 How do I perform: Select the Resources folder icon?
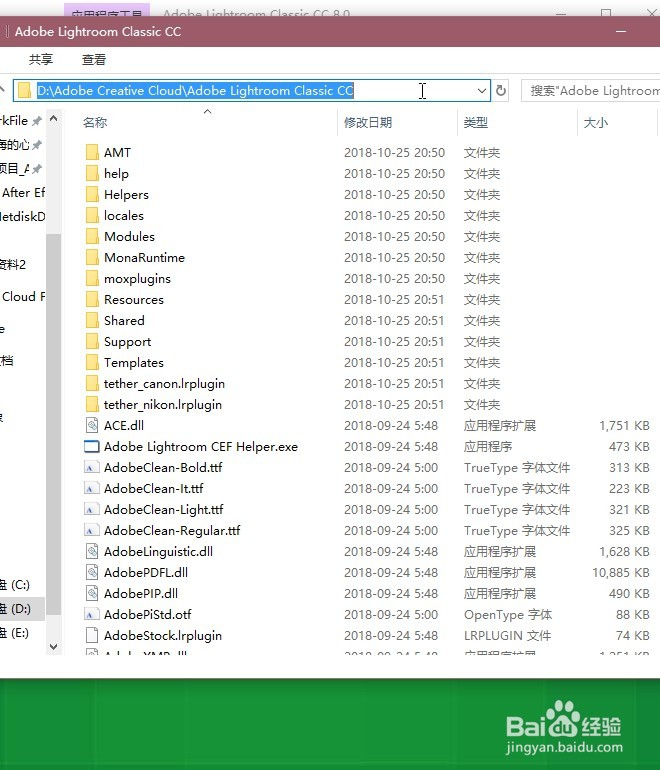tap(92, 300)
